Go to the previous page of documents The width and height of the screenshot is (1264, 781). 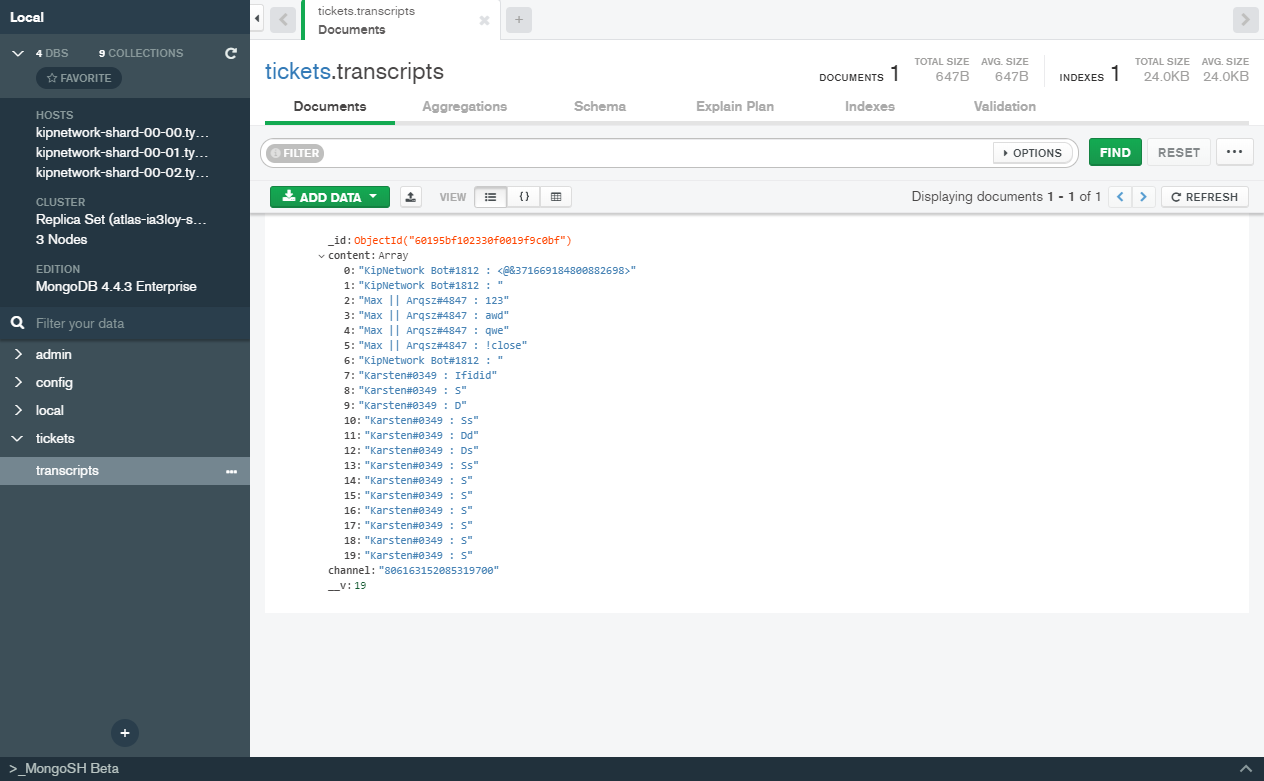pyautogui.click(x=1121, y=197)
